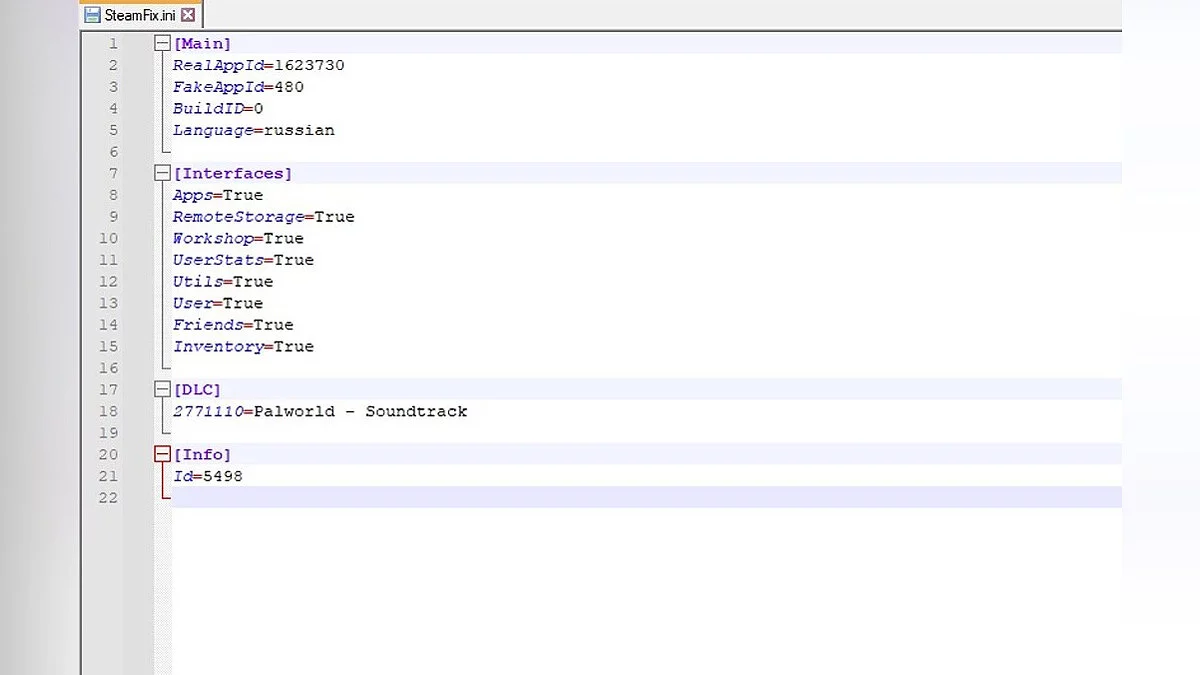Click the Language=russian line
Screen dimensions: 1200x675
coord(253,131)
